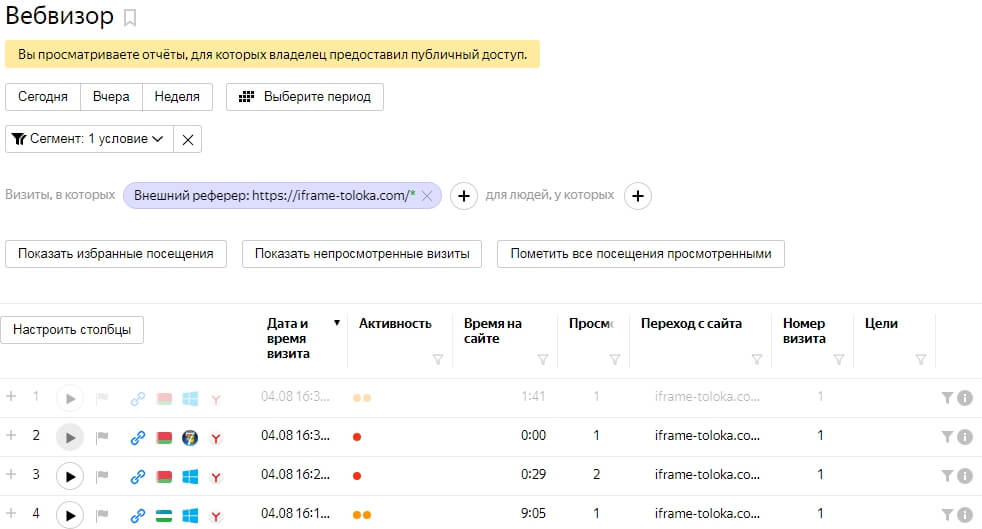982x529 pixels.
Task: Add a visit condition with plus
Action: point(463,196)
